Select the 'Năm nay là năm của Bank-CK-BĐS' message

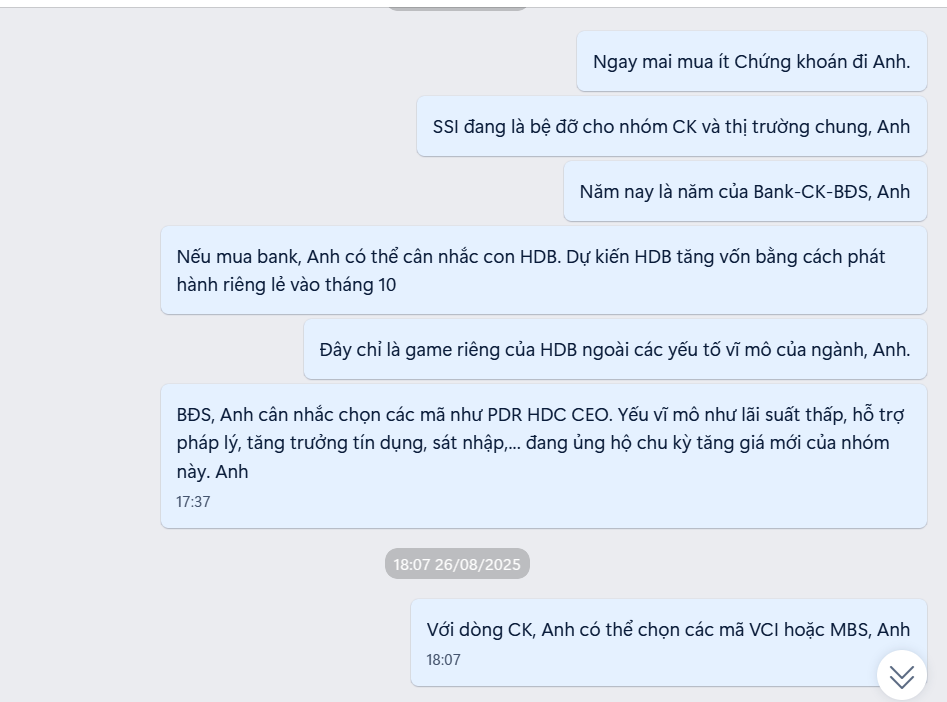[745, 192]
